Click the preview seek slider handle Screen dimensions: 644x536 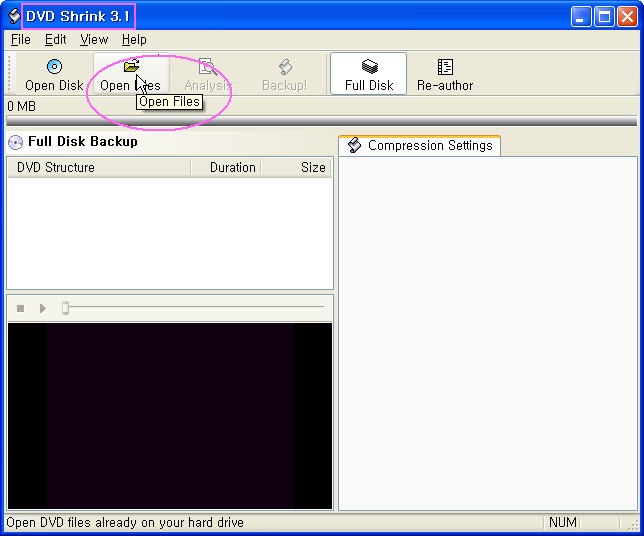tap(65, 308)
